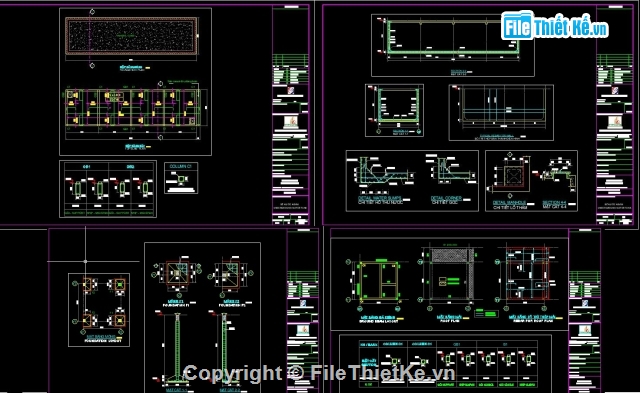Click the FOUNDATION LAYOUT title text
The height and width of the screenshot is (393, 640).
[104, 340]
